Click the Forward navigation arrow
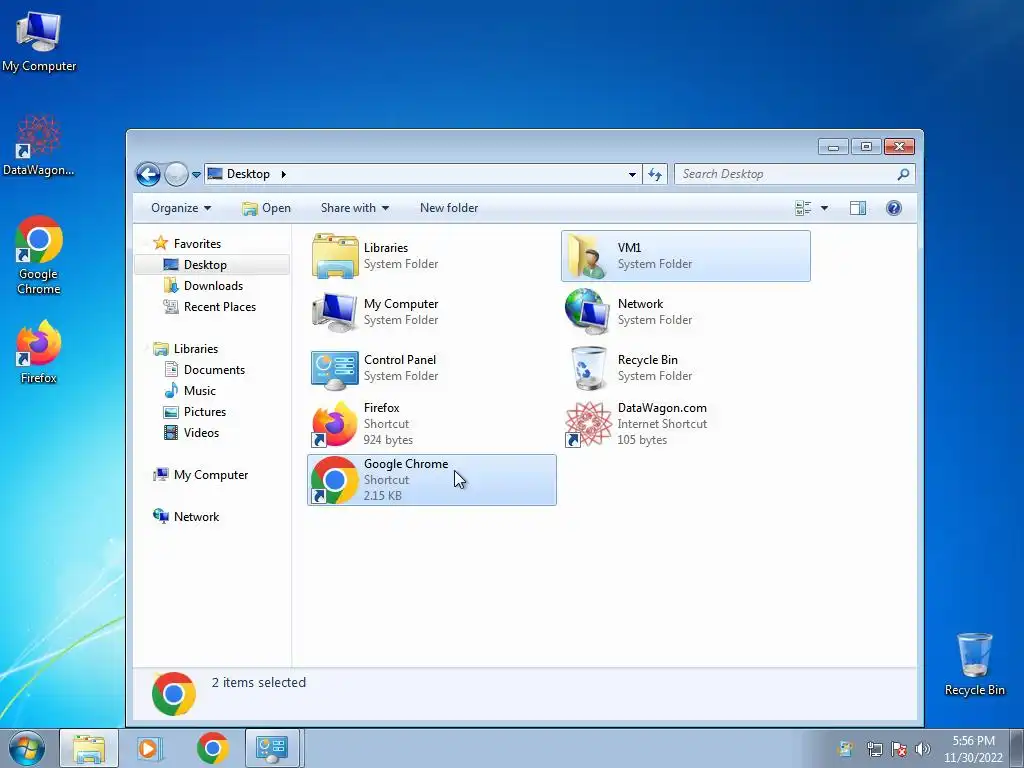Screen dimensions: 1024x768 [x=176, y=174]
